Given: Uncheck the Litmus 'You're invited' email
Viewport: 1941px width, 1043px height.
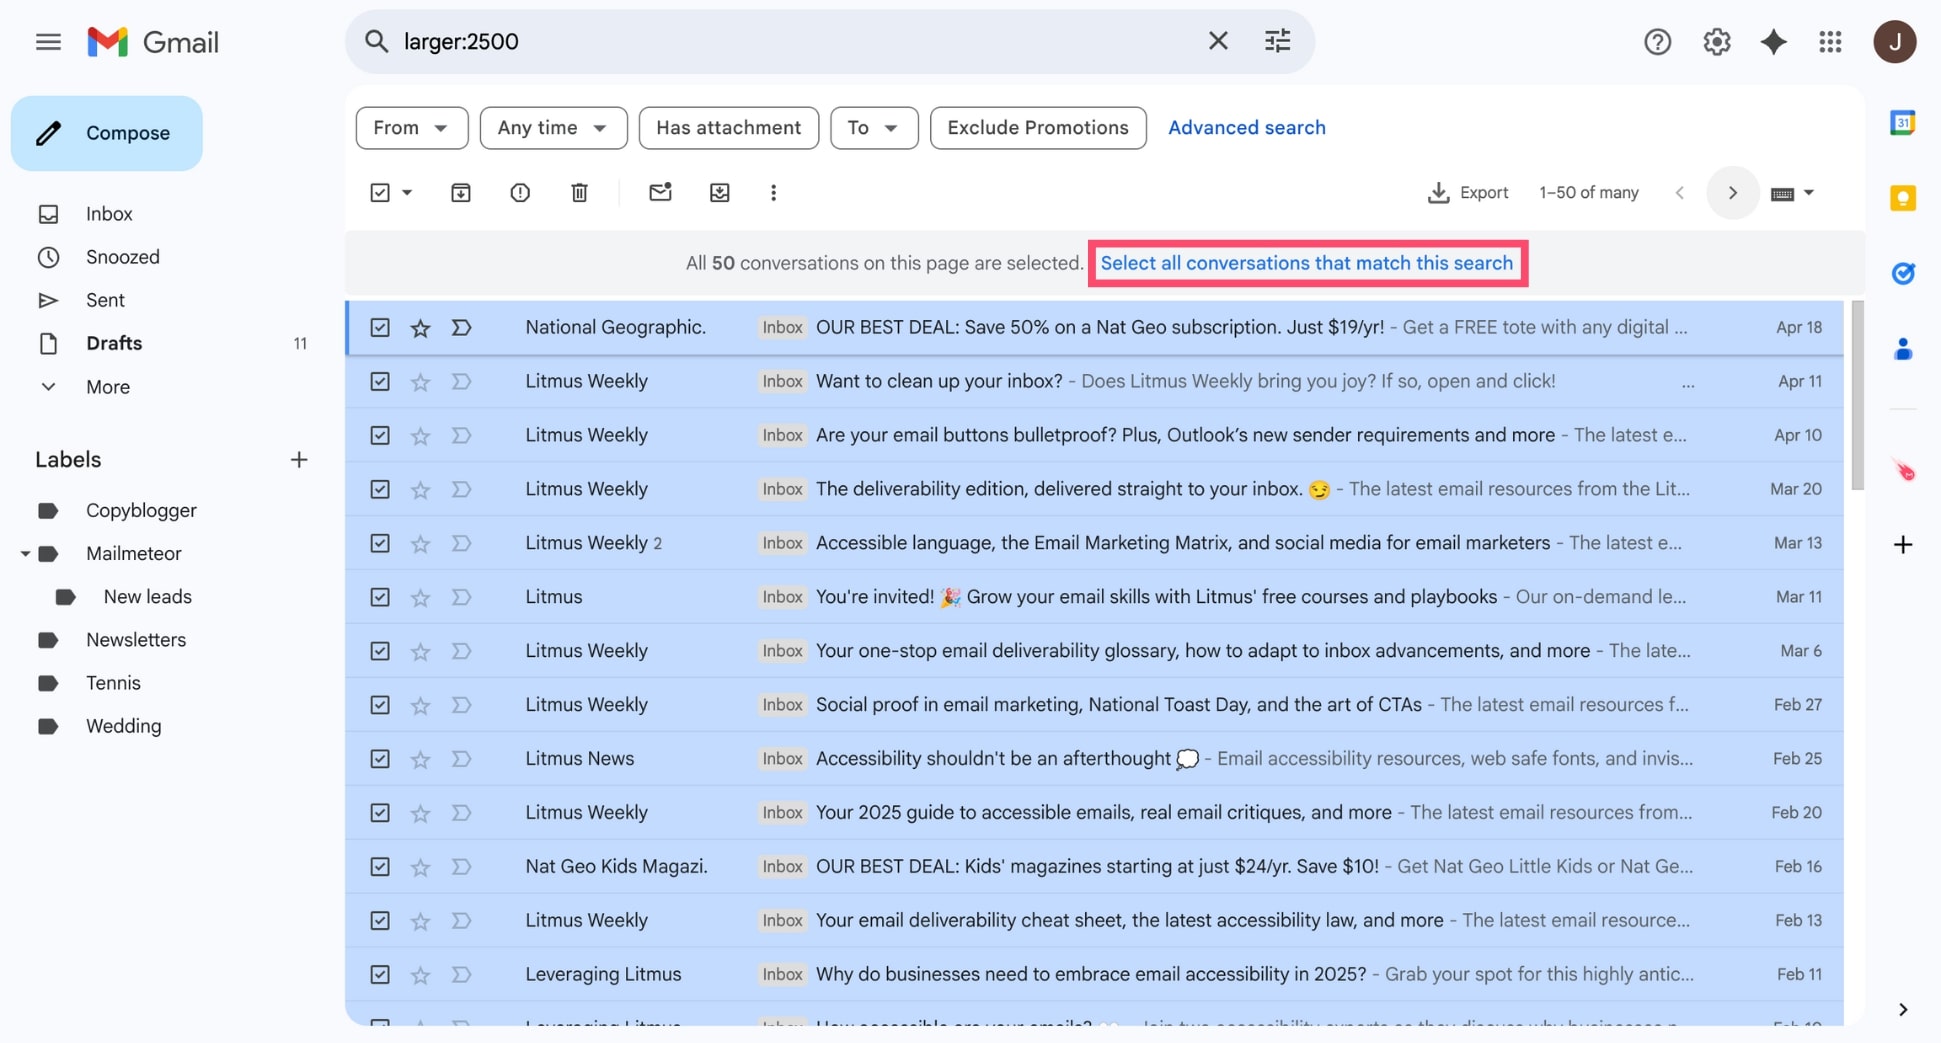Looking at the screenshot, I should (x=380, y=598).
